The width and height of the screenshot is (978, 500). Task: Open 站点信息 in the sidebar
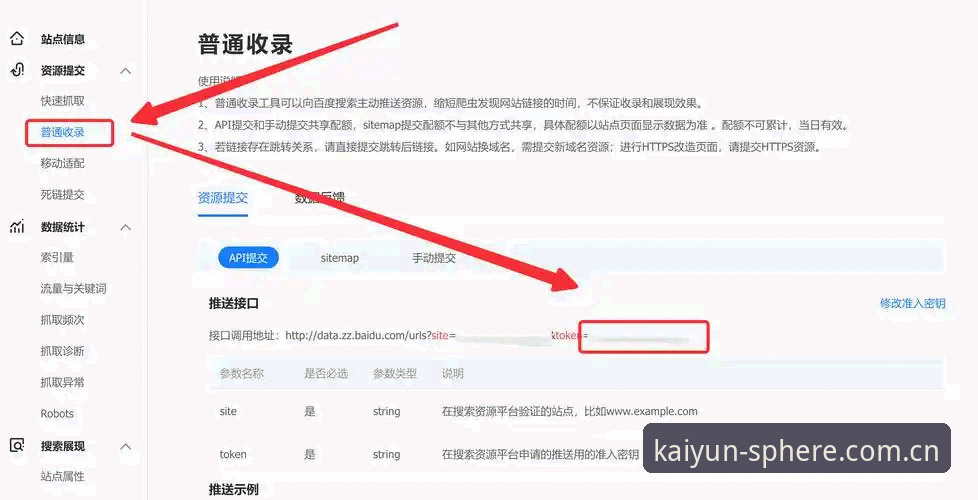click(x=63, y=39)
